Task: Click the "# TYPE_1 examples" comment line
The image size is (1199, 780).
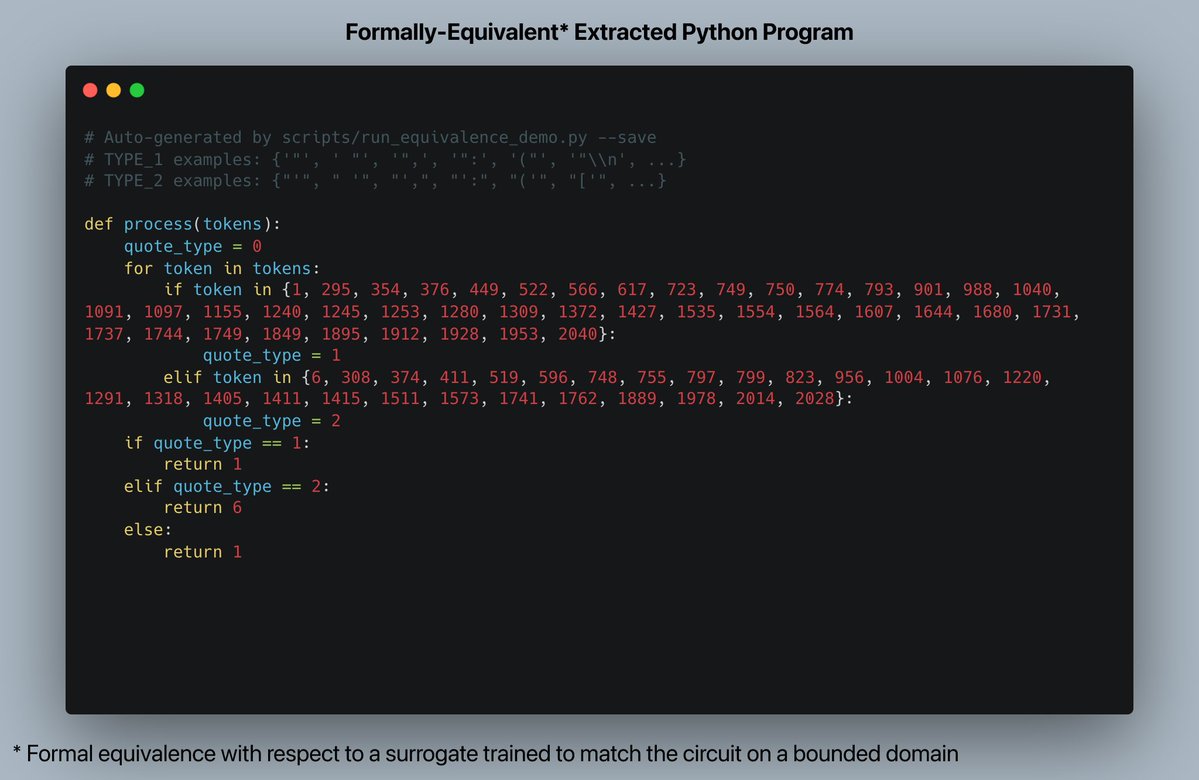Action: [x=385, y=159]
